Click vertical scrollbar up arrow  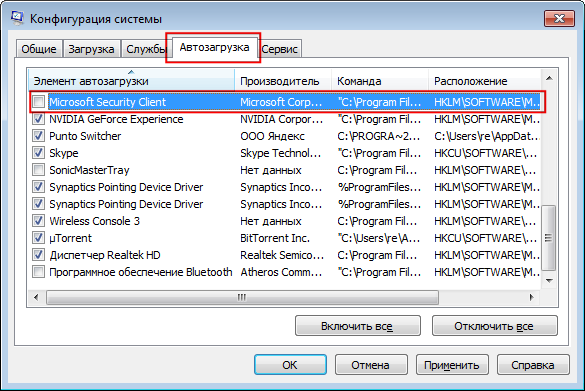[x=549, y=78]
